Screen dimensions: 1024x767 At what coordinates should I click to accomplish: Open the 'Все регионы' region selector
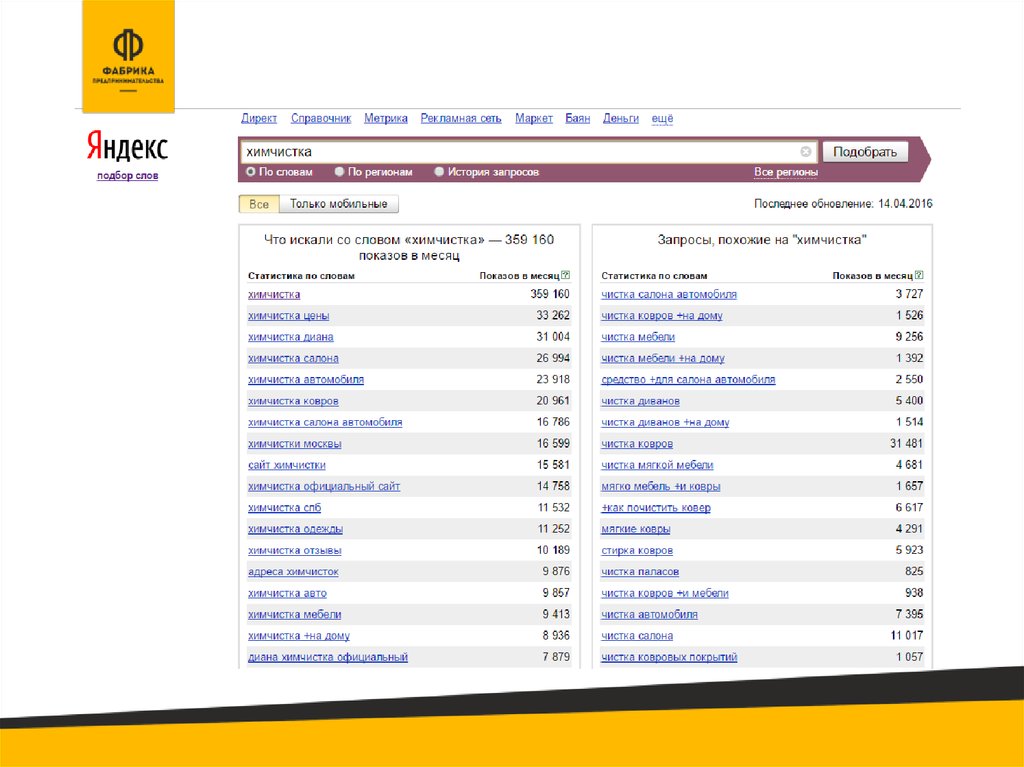785,172
